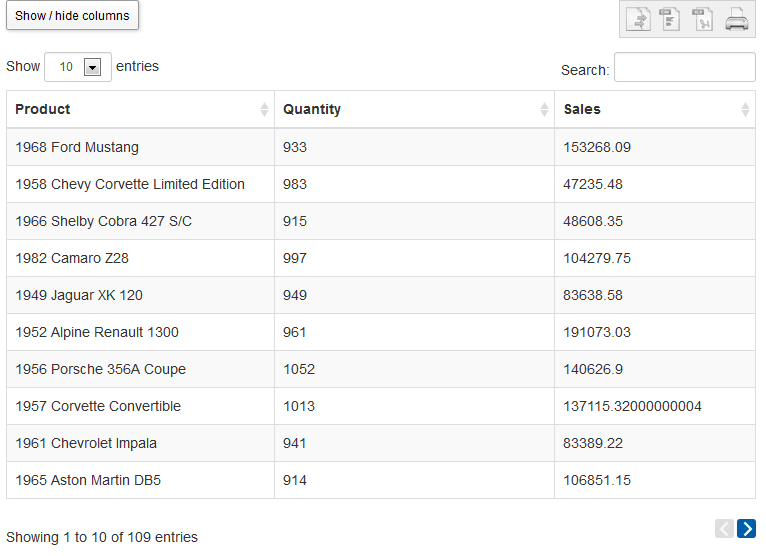
Task: Export the table as CSV
Action: tap(670, 20)
